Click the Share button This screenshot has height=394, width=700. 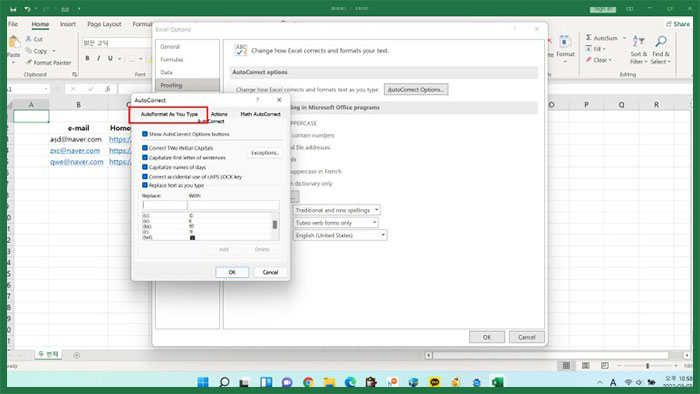[x=678, y=24]
